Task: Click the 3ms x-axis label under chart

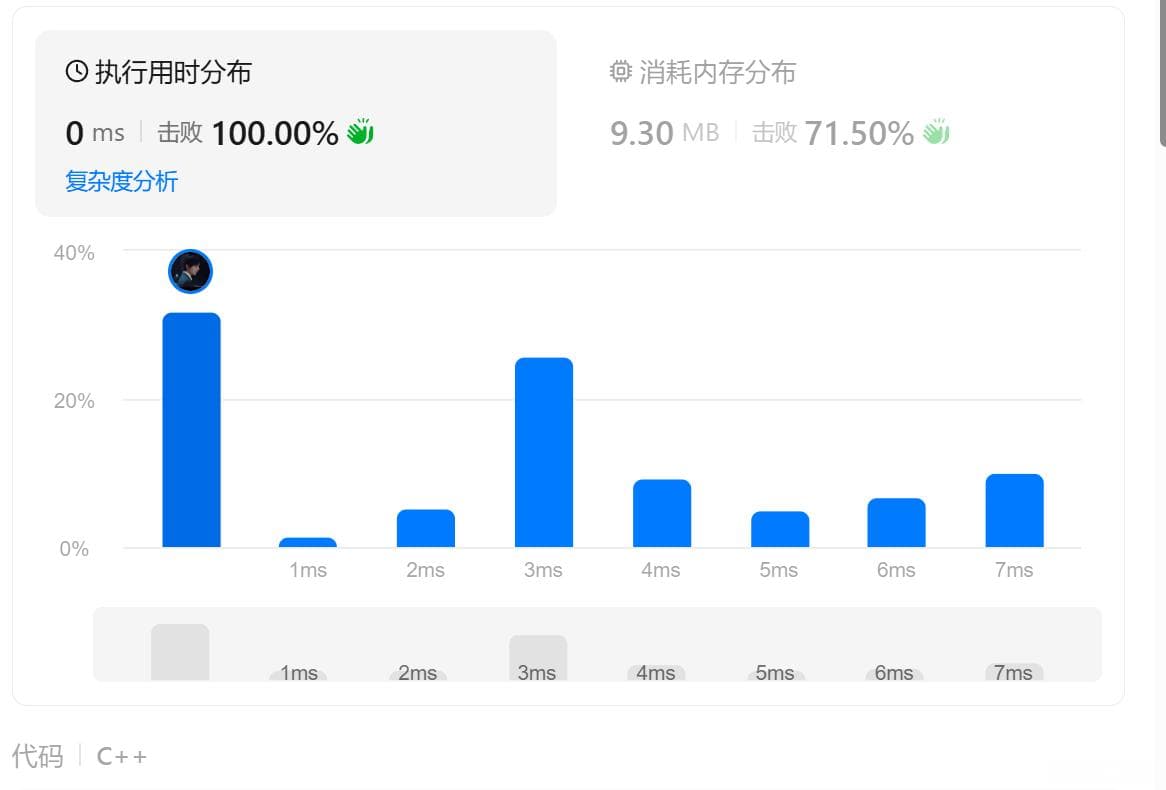Action: click(543, 570)
